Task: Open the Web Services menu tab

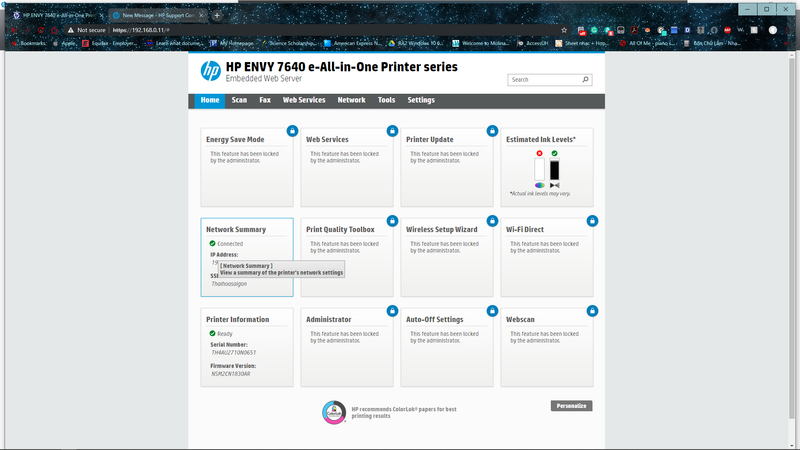Action: [x=304, y=100]
